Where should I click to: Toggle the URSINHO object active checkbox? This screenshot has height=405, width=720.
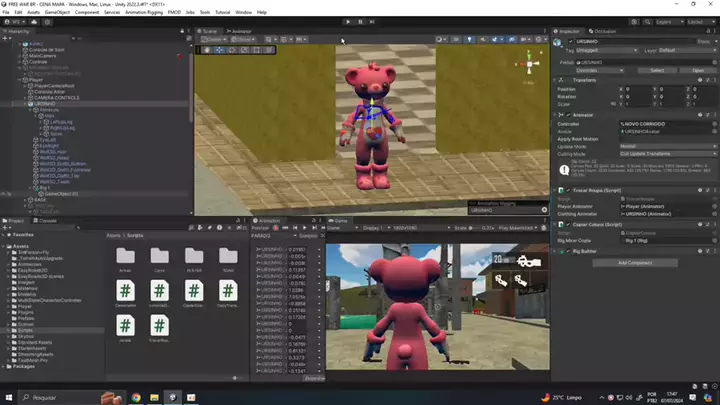(571, 41)
